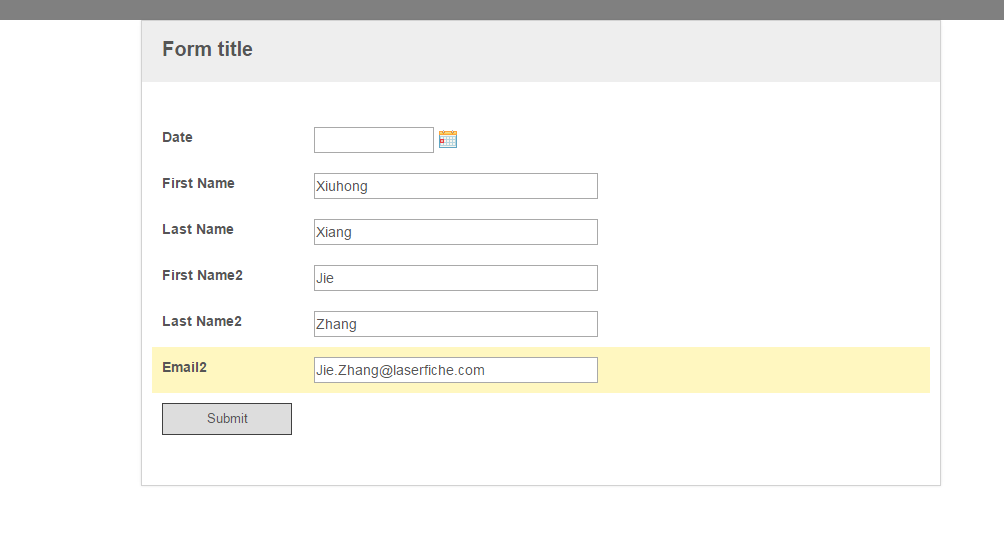Click the First Name label
Screen dimensions: 1004x555
198,183
